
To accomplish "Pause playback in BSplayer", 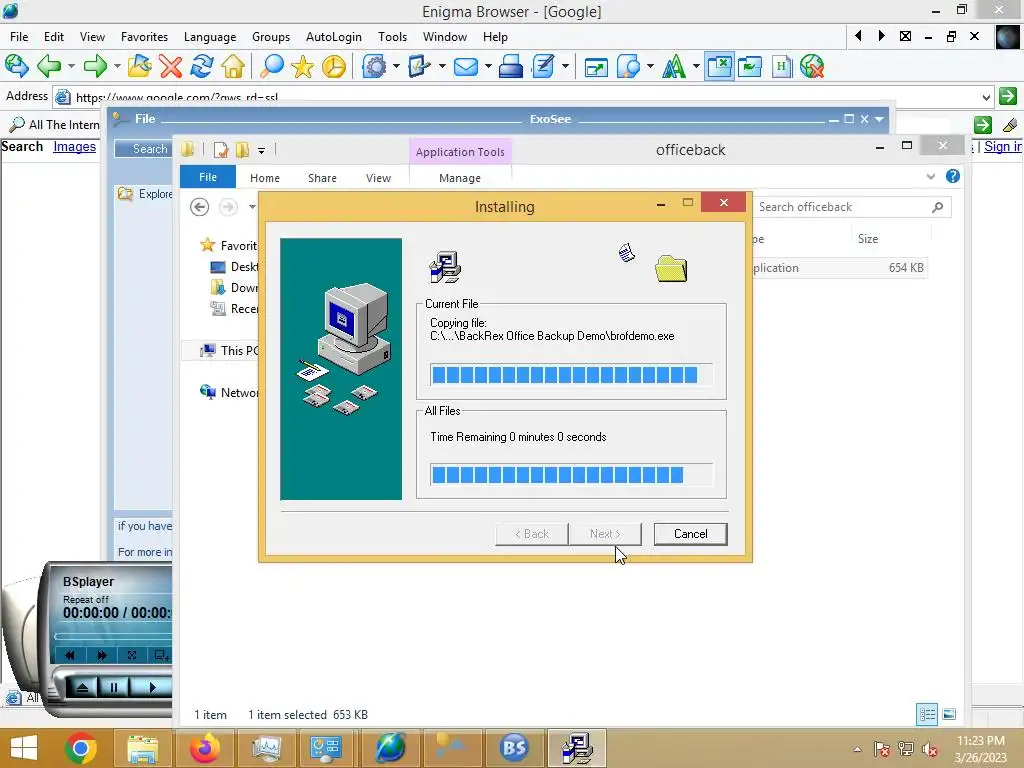I will coord(114,687).
